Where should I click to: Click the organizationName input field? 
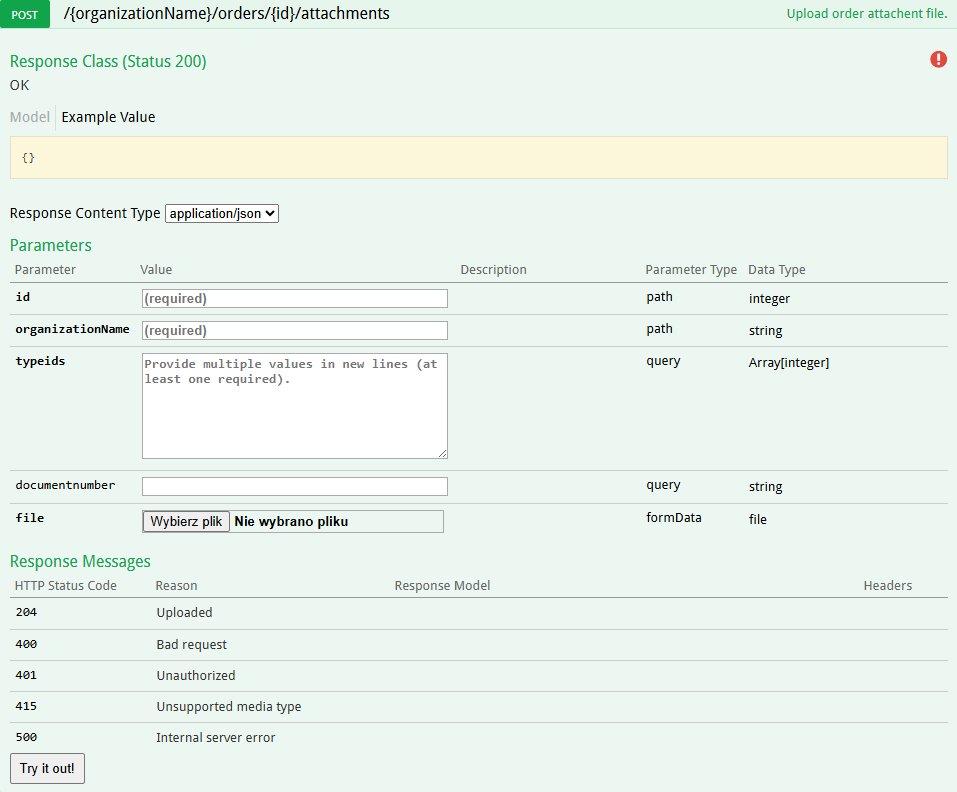tap(294, 330)
